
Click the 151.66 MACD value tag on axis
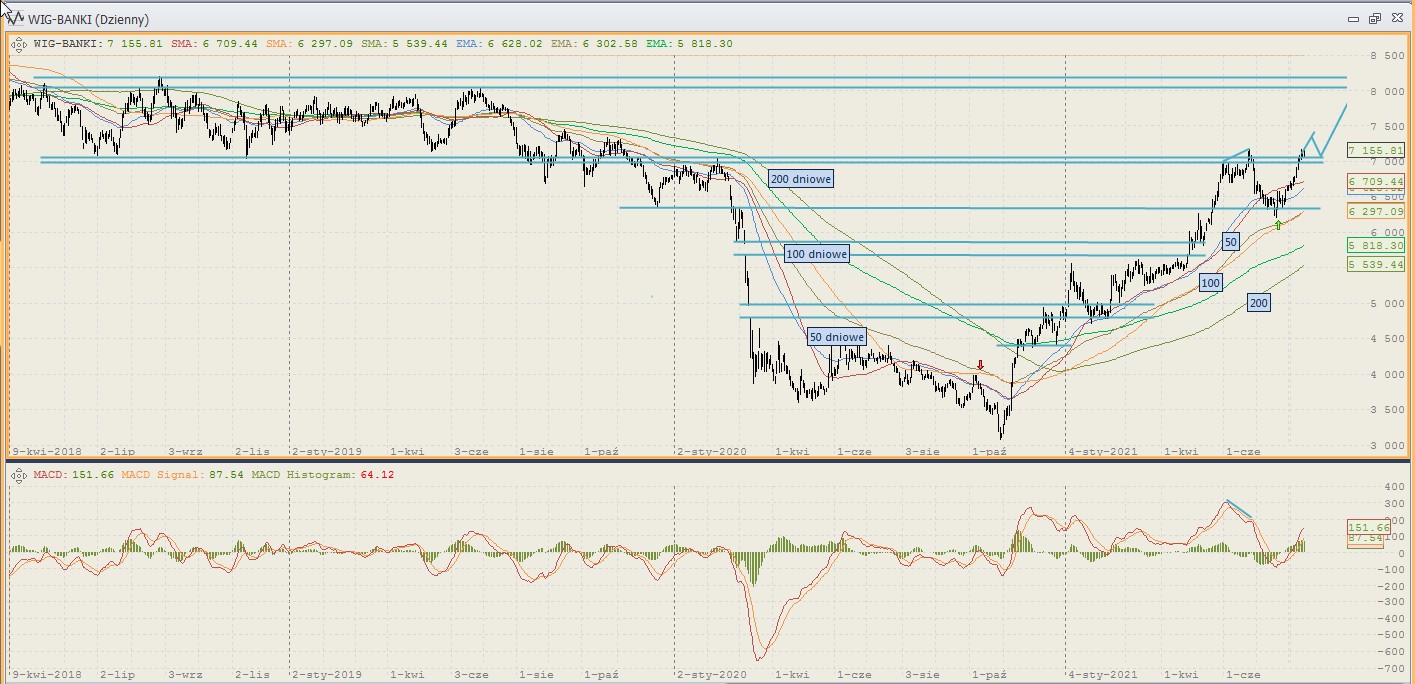pos(1369,527)
